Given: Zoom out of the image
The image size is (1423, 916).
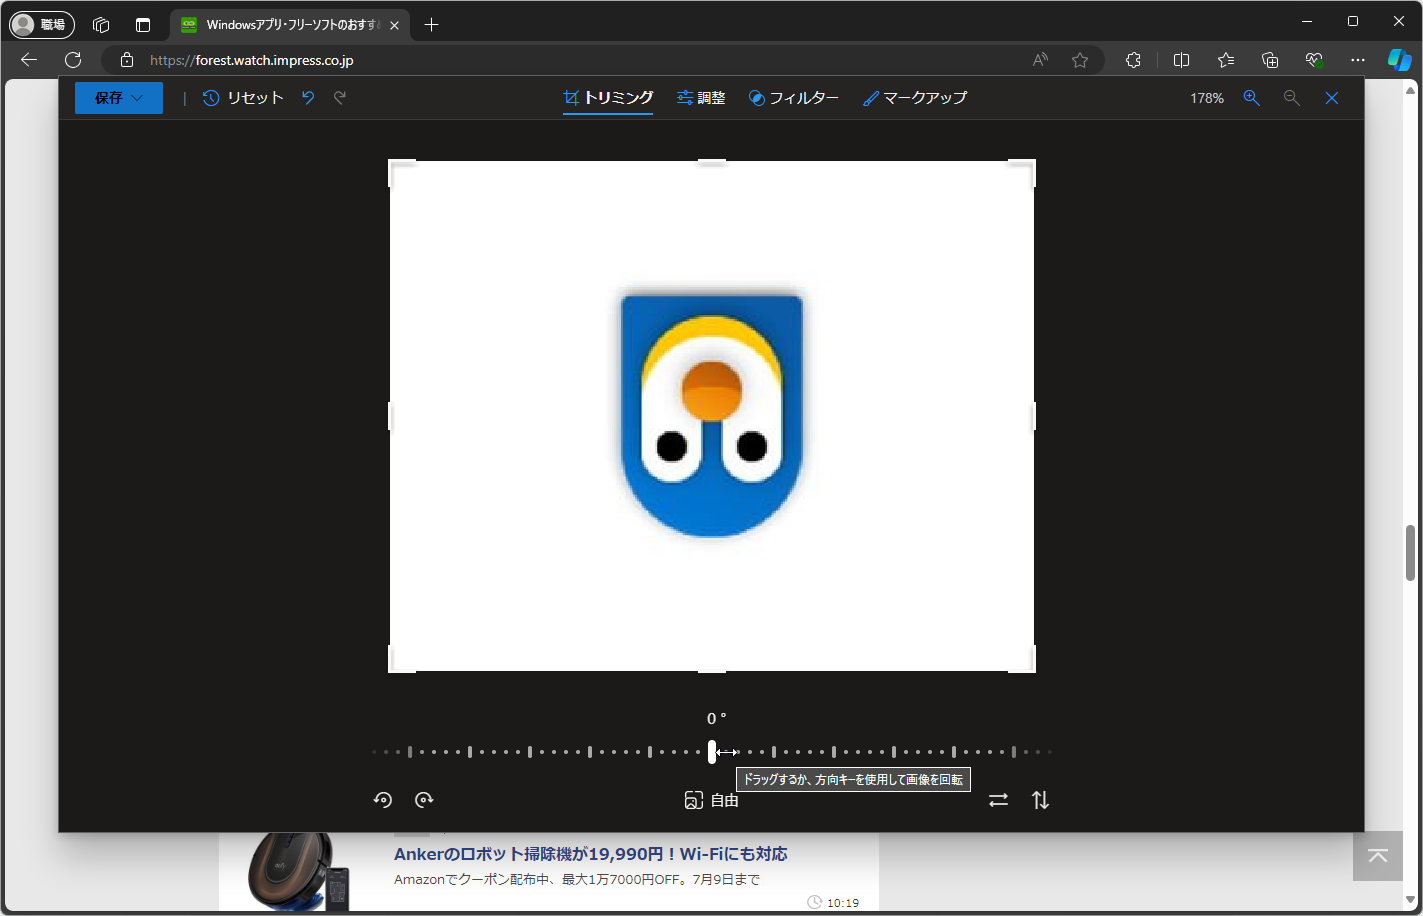Looking at the screenshot, I should tap(1291, 97).
